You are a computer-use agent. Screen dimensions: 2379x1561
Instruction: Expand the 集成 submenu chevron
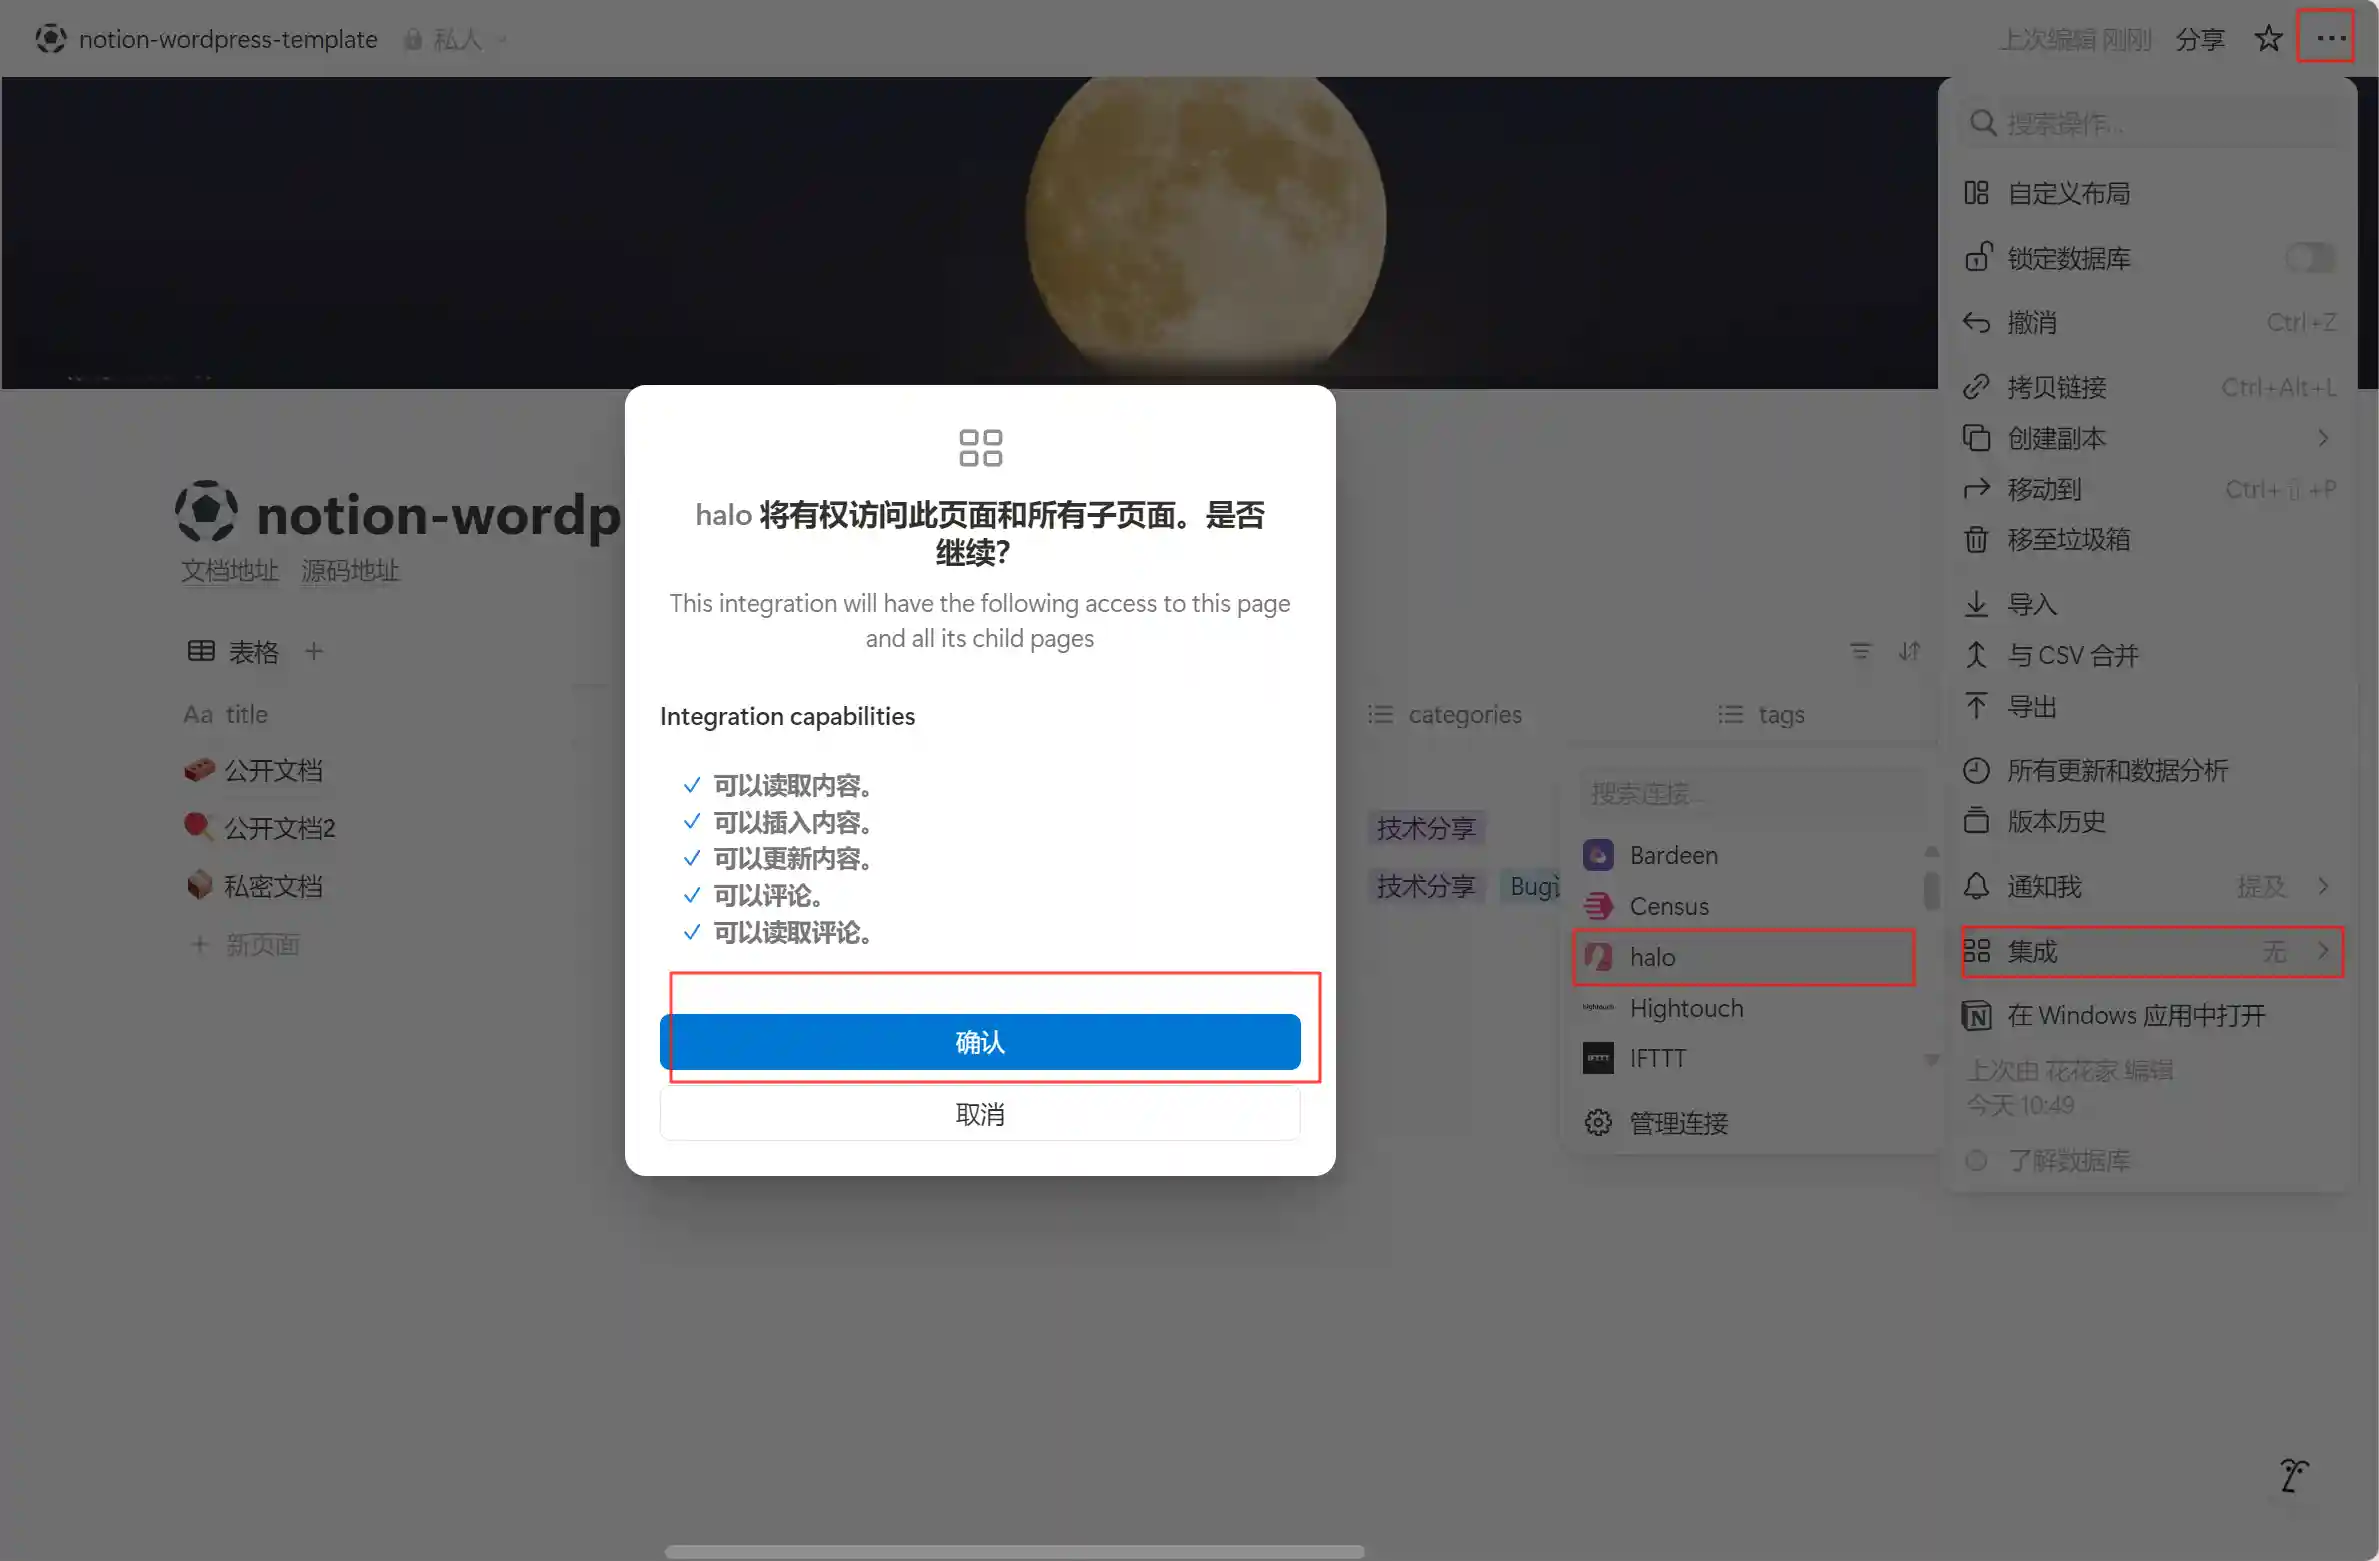[2323, 951]
